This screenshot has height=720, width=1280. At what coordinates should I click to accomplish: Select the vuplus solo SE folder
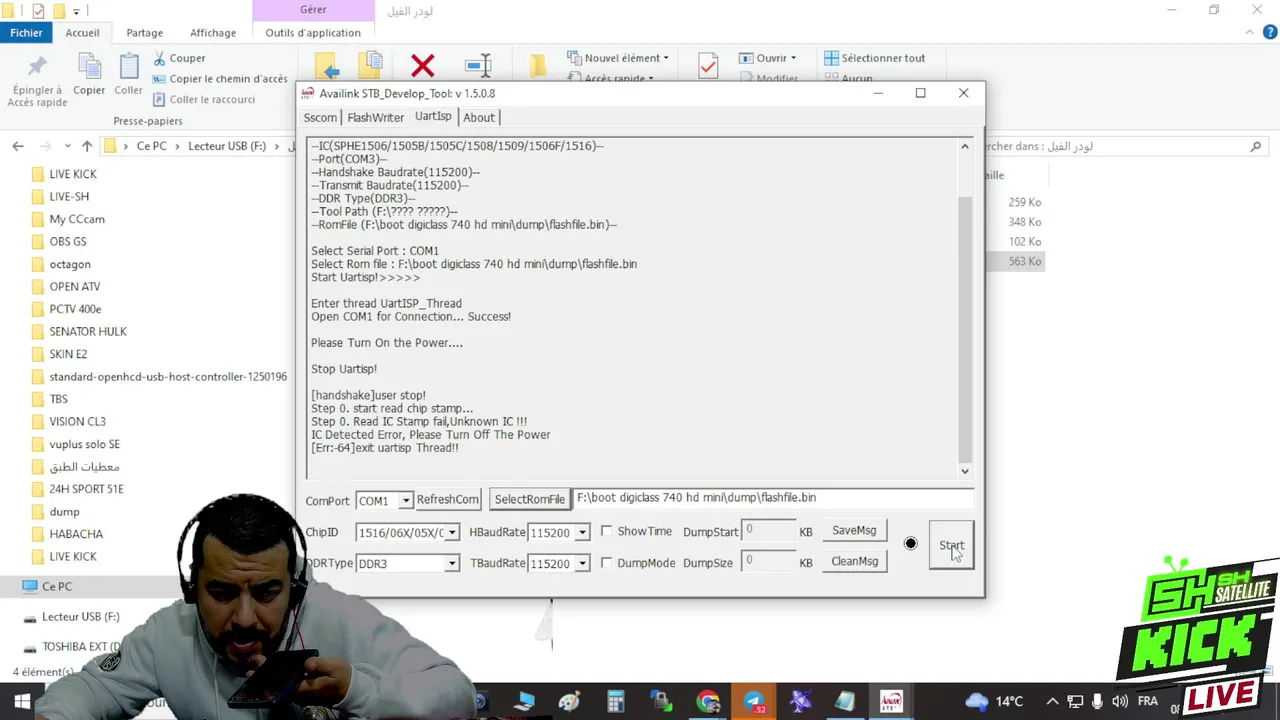84,444
